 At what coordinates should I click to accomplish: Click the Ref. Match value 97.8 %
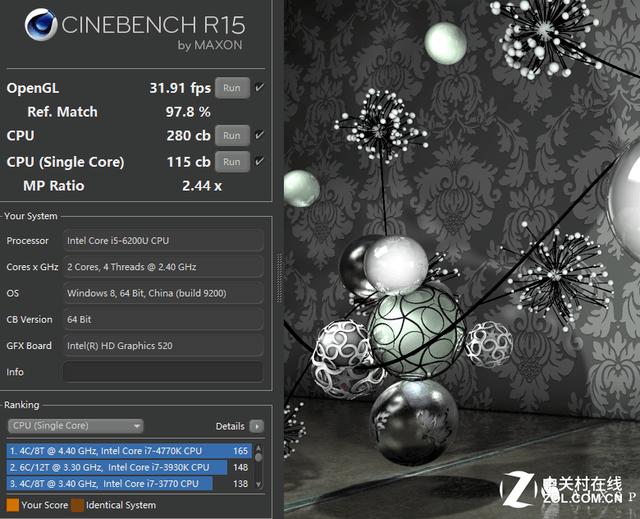coord(188,112)
